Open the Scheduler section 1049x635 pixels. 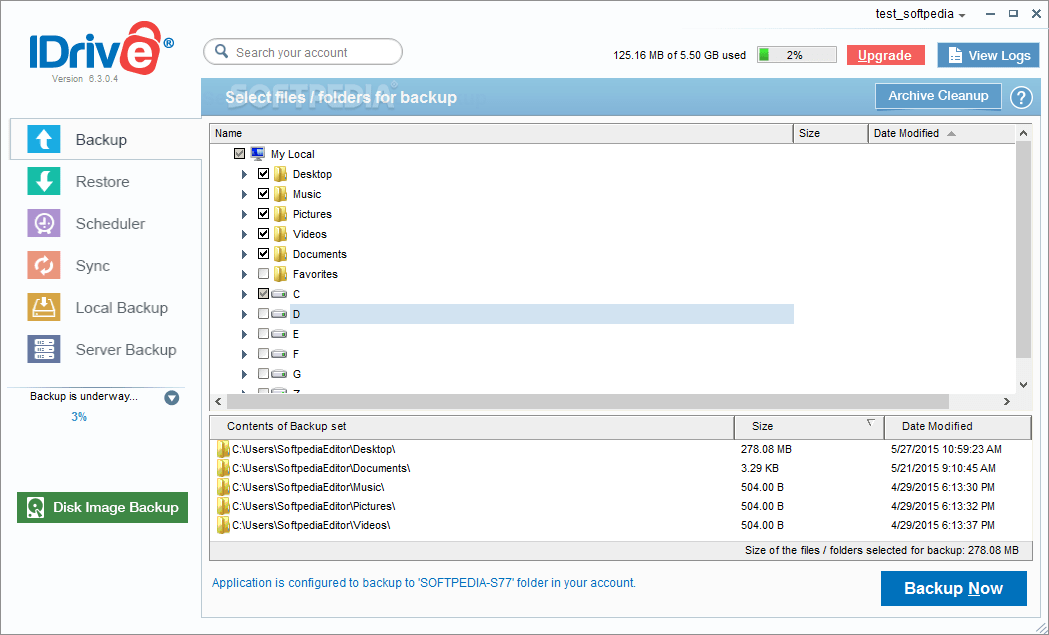click(x=110, y=223)
